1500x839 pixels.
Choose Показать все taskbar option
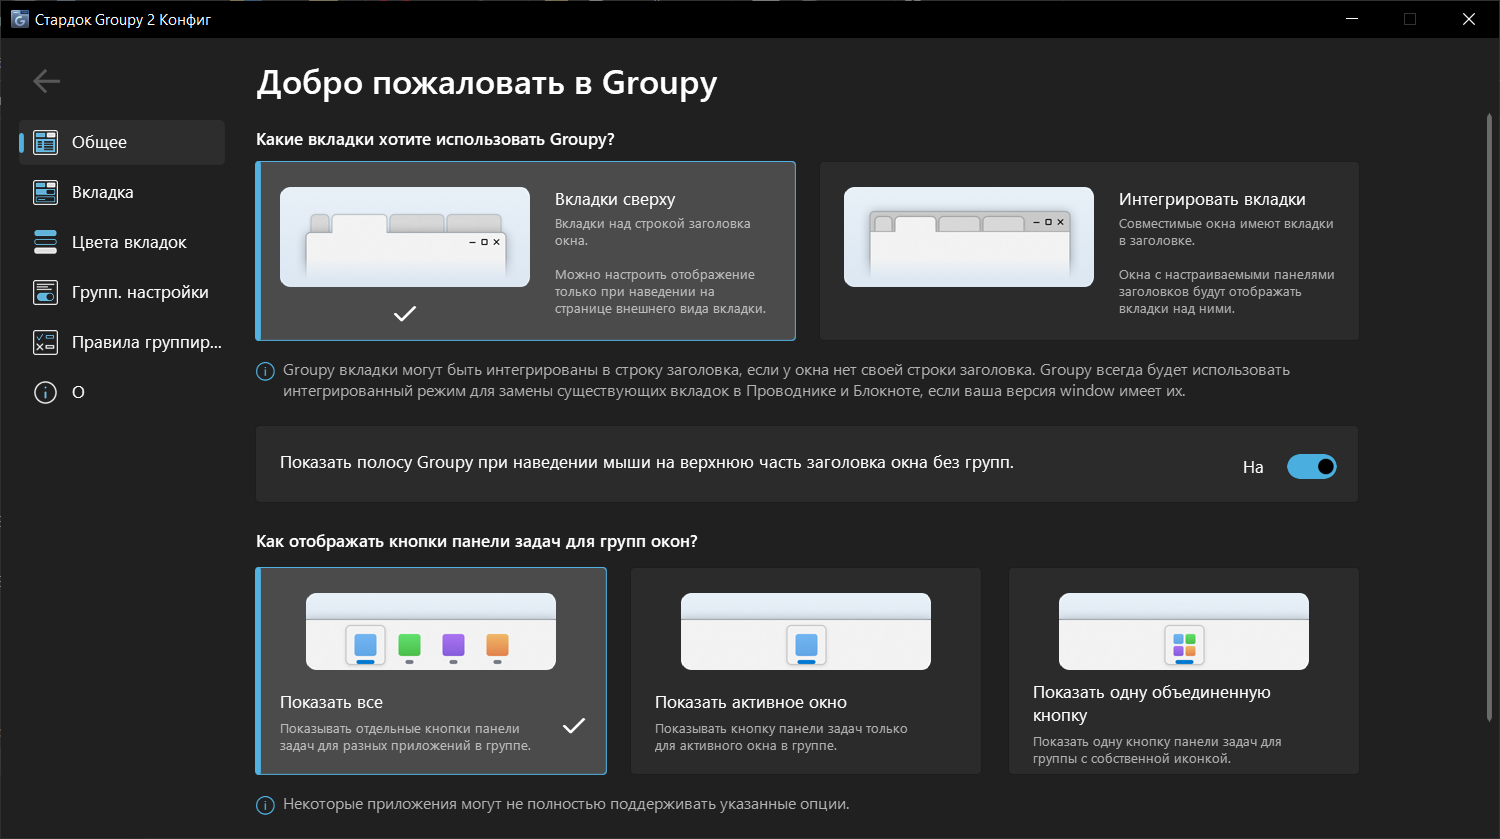pos(431,671)
